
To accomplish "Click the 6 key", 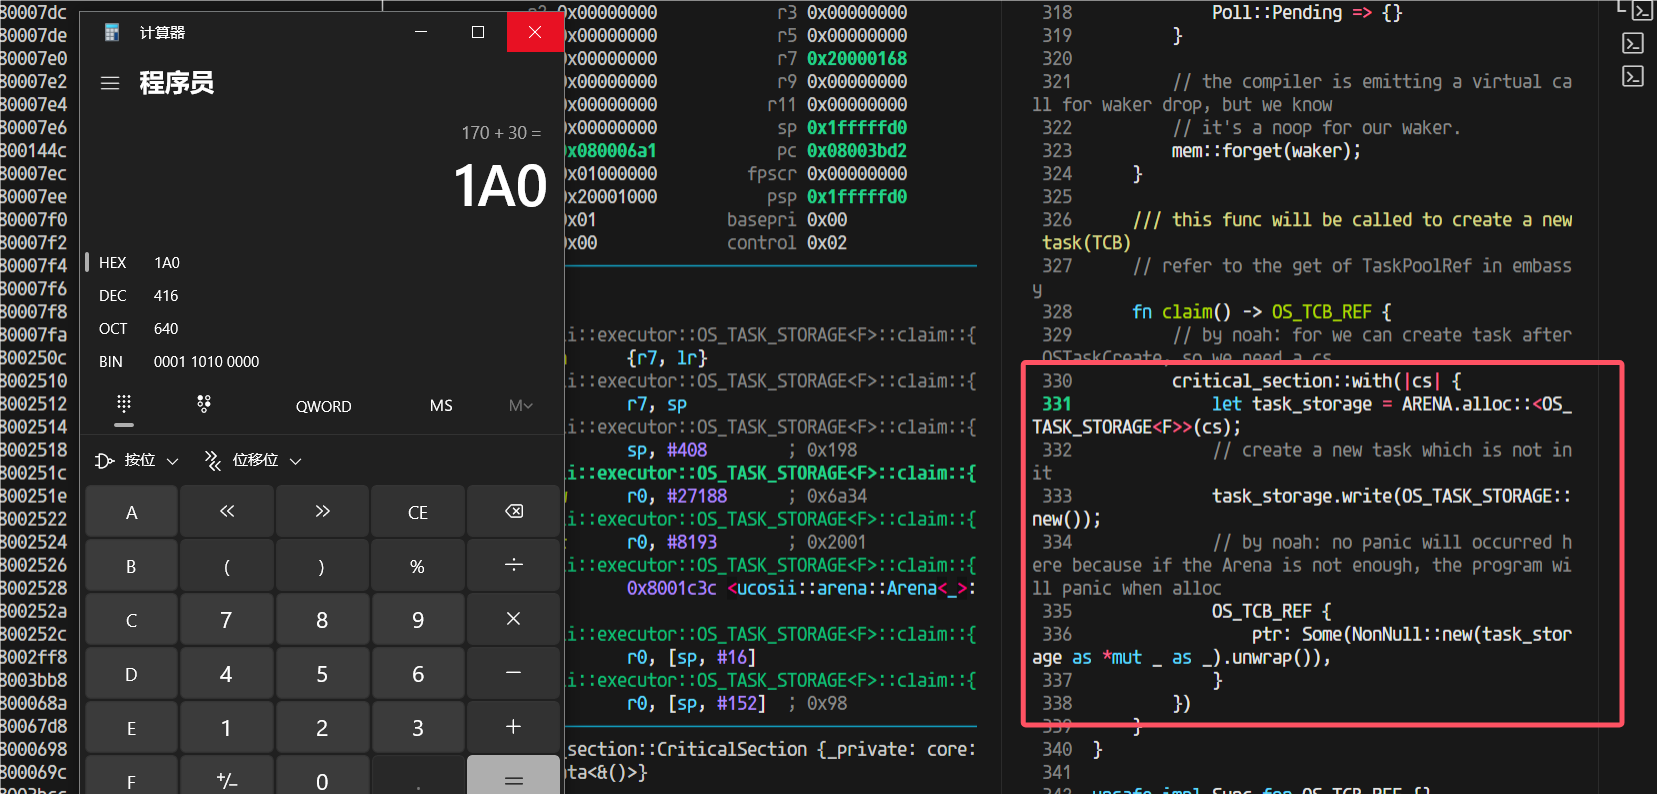I will click(418, 674).
